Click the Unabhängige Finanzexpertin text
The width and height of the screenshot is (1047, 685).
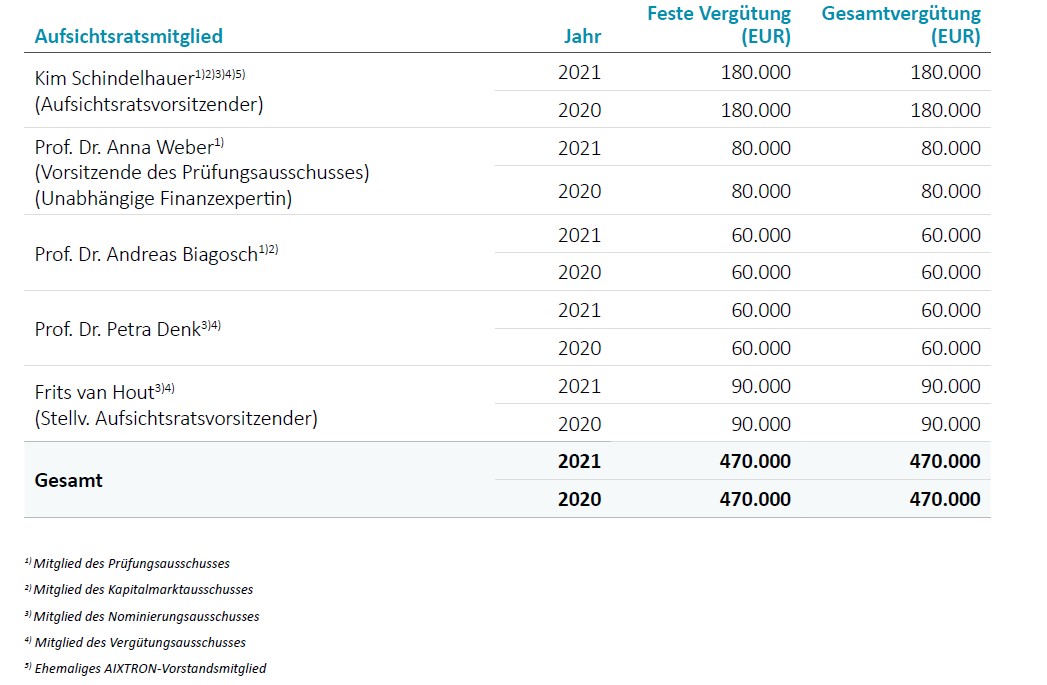tap(163, 198)
